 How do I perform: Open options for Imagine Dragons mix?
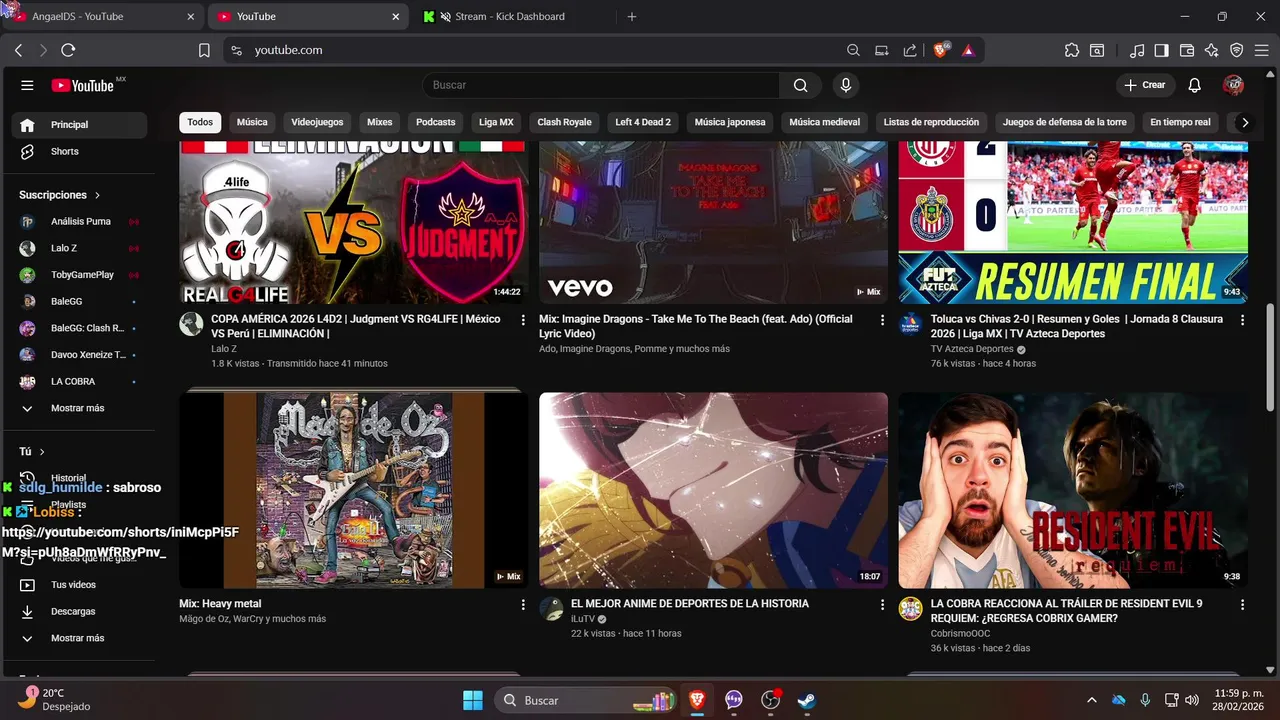click(x=882, y=320)
